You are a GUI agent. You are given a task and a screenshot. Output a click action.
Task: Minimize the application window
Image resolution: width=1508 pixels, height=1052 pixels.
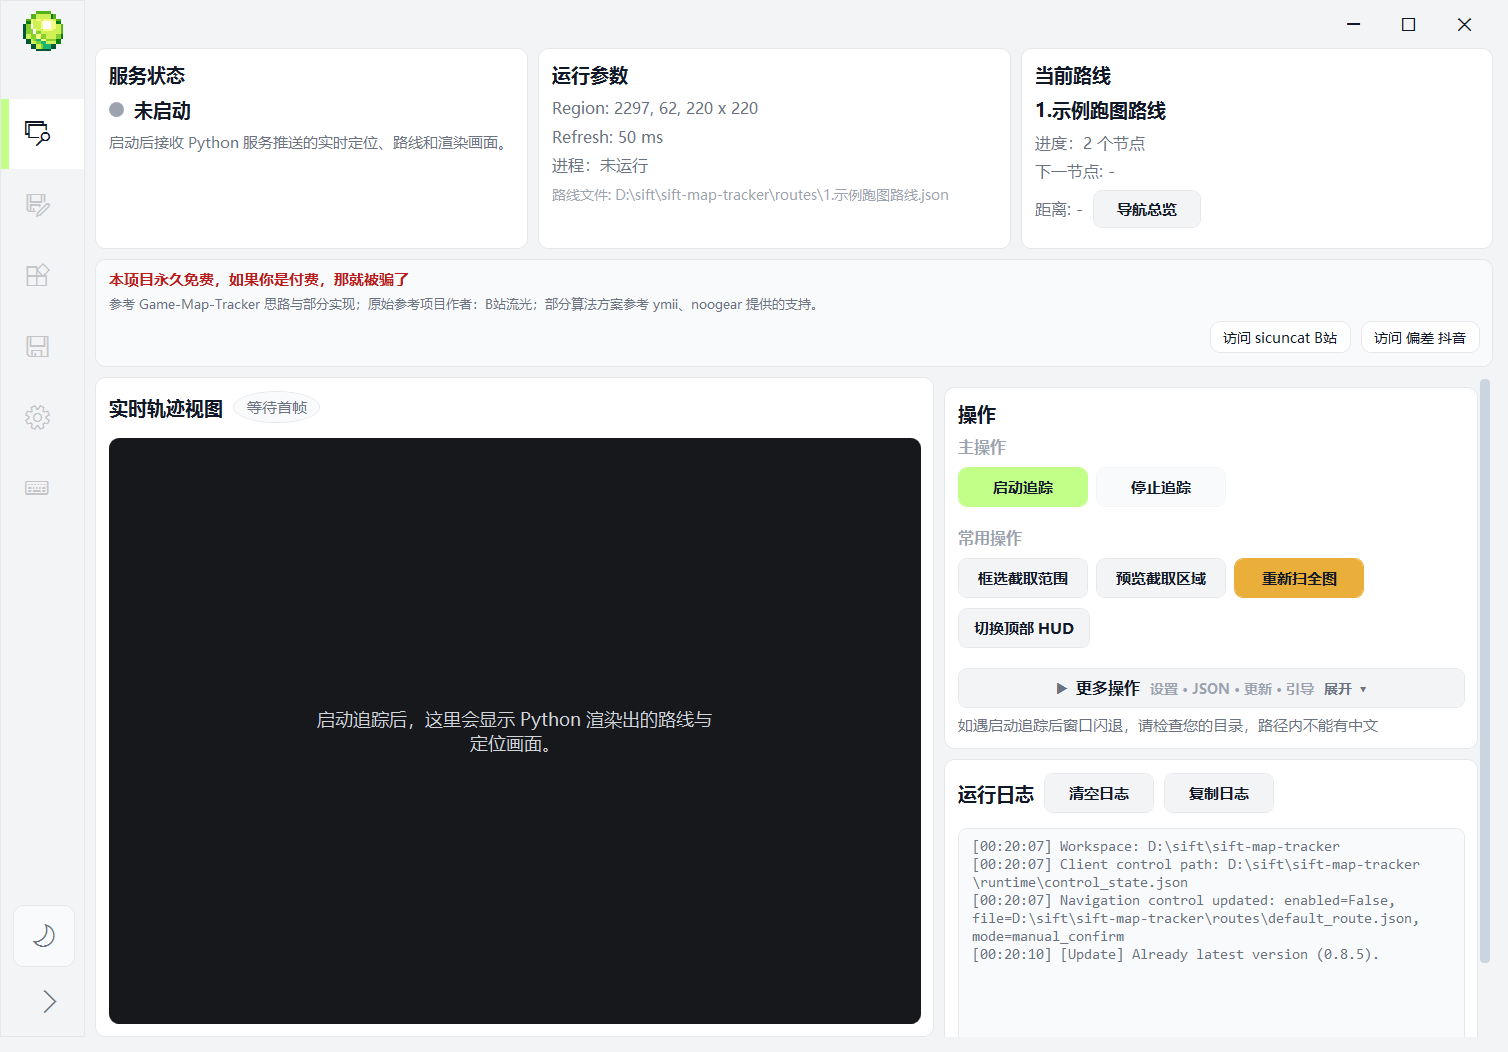[1354, 24]
